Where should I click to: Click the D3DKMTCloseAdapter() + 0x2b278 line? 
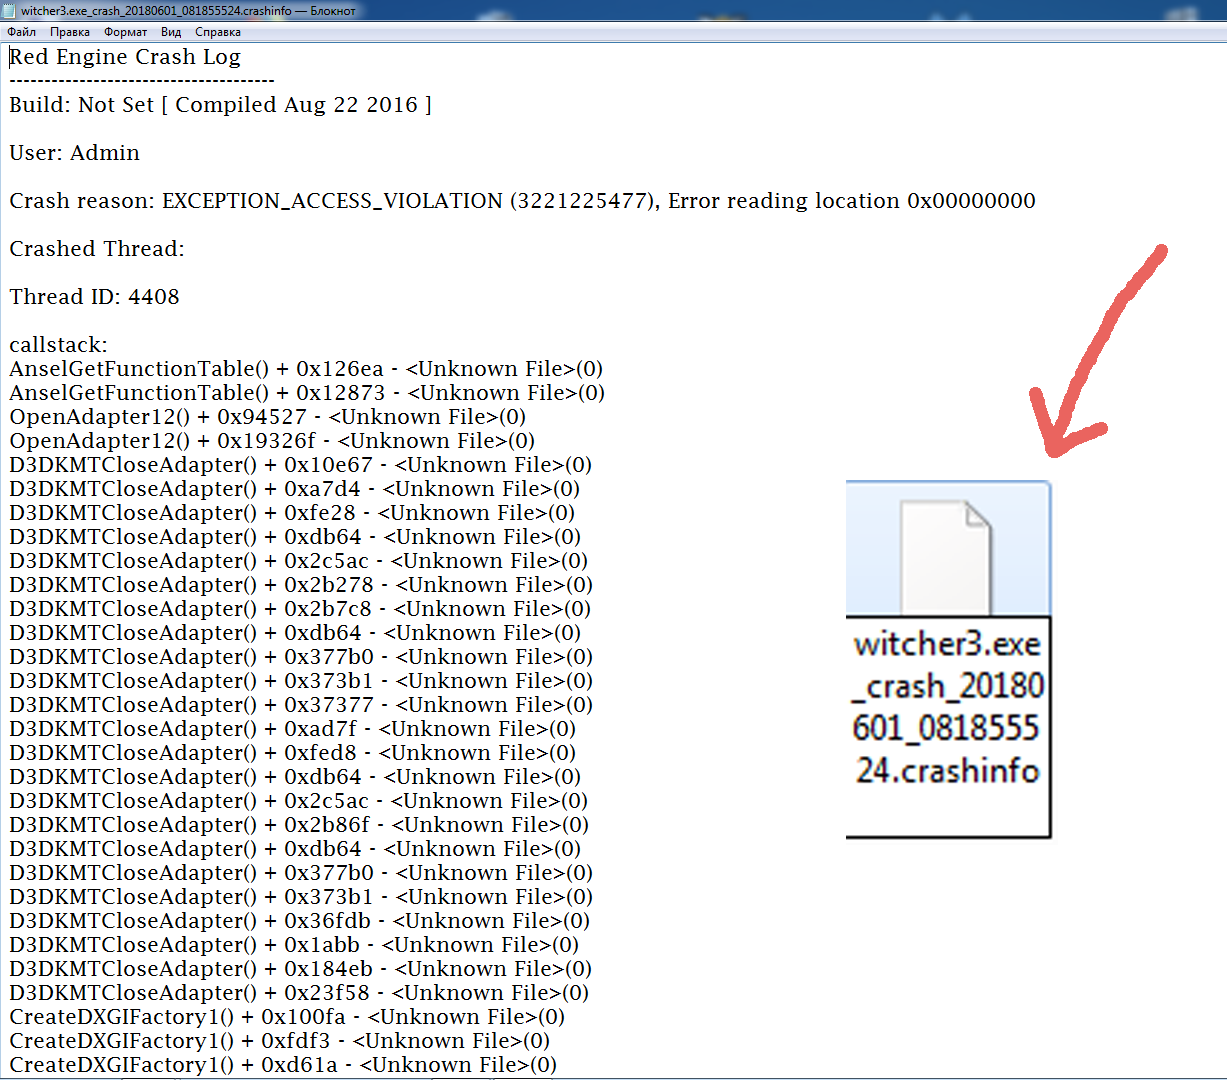(x=301, y=585)
